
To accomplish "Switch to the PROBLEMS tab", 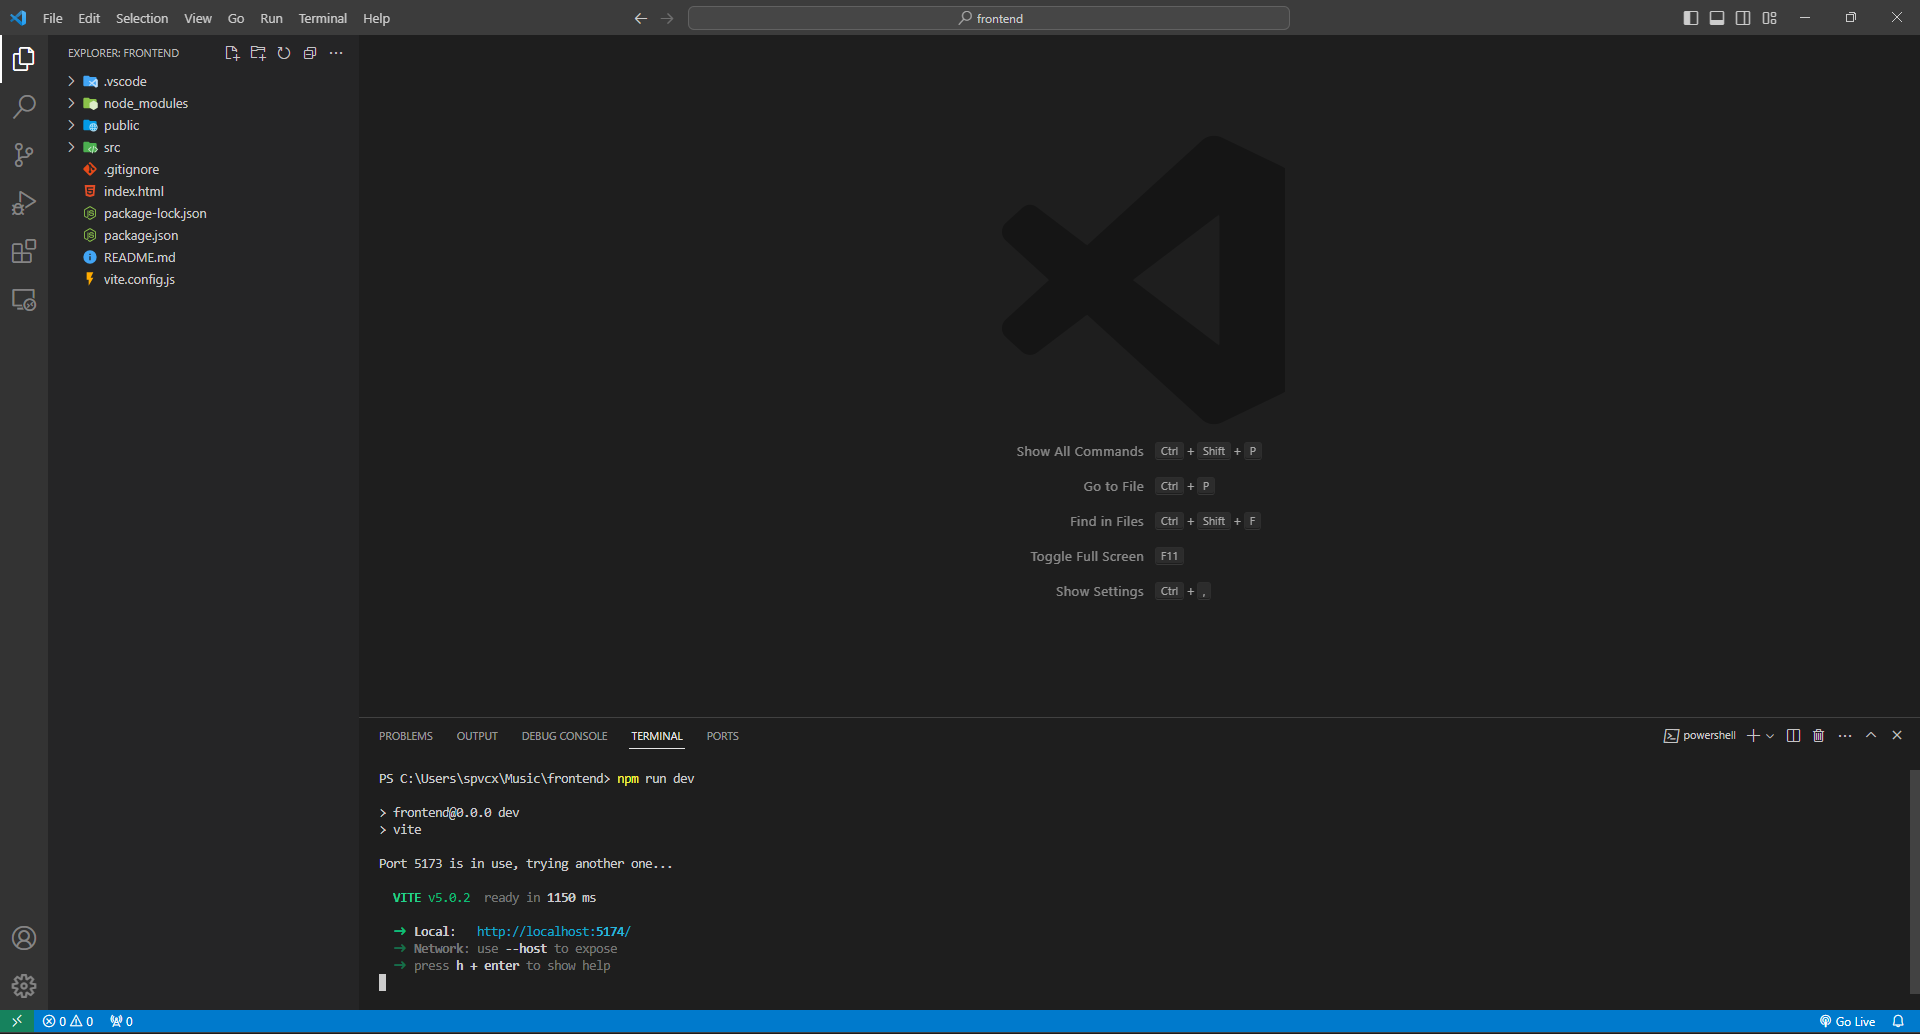I will [405, 736].
